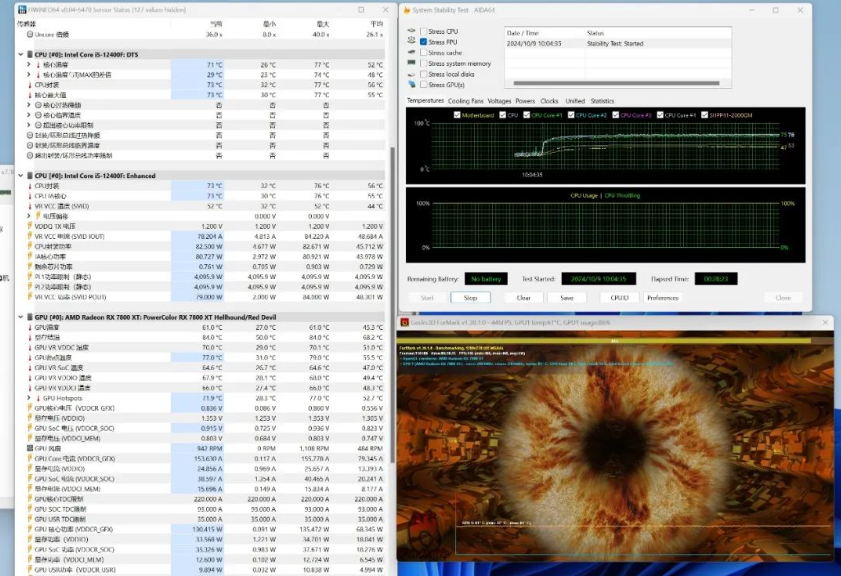Viewport: 841px width, 576px height.
Task: Collapse the CPU i5-12400F DTS sensor group
Action: click(x=21, y=54)
